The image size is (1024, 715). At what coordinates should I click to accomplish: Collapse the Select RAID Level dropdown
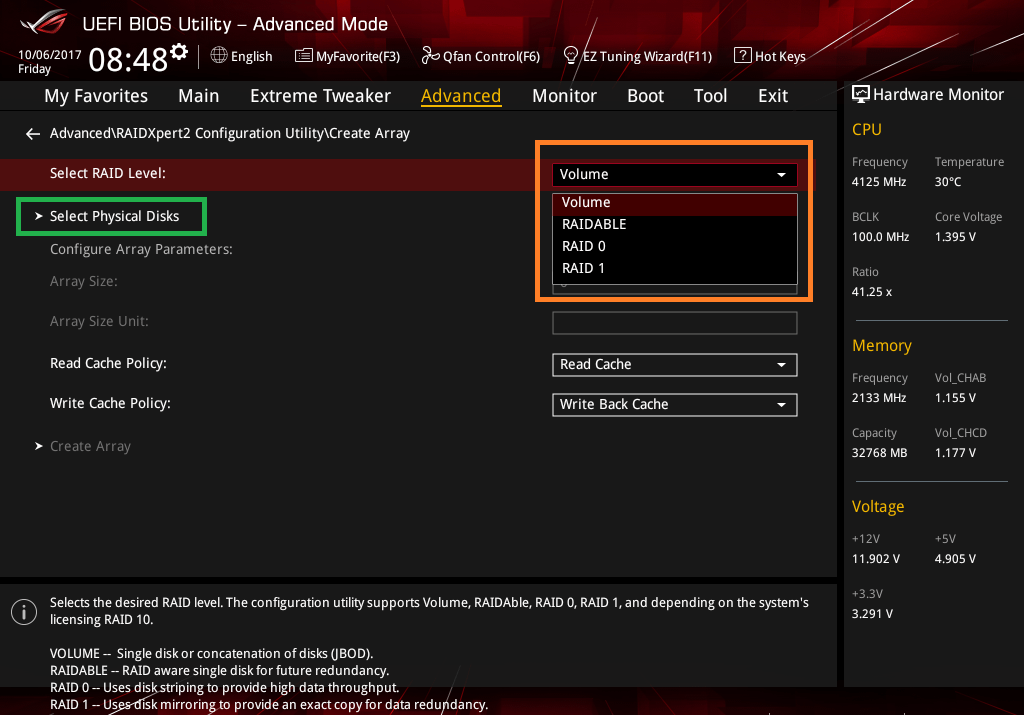(675, 174)
